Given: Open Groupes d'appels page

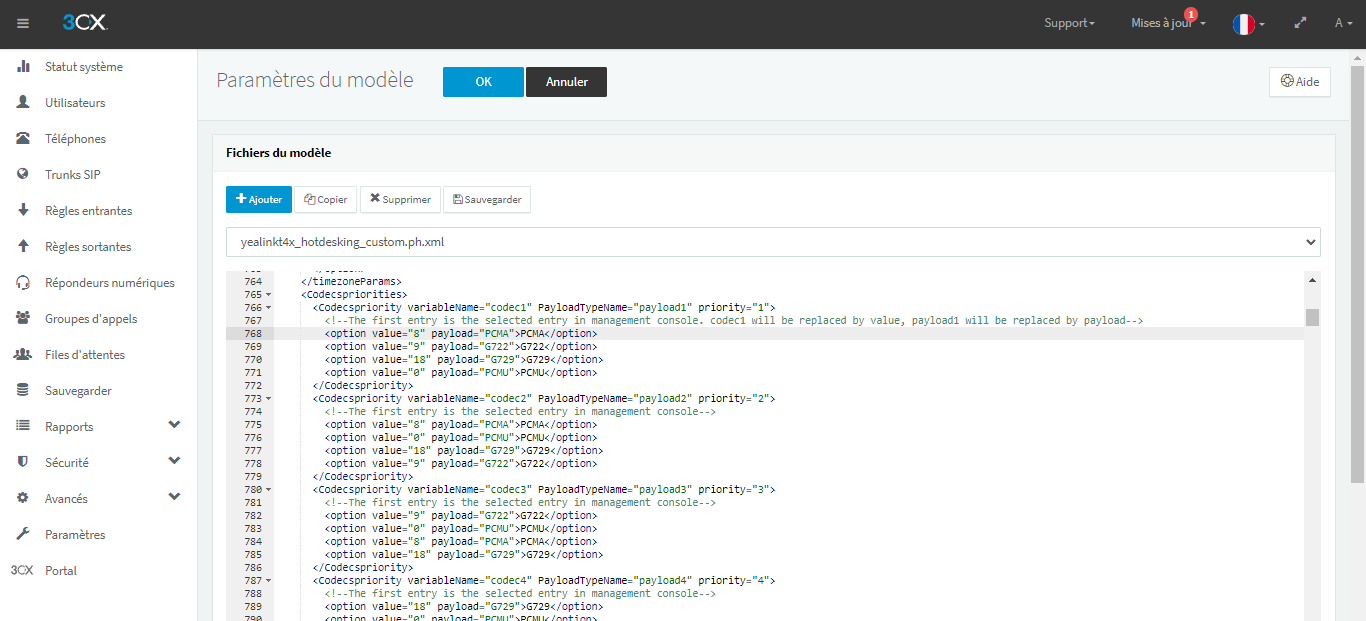Looking at the screenshot, I should pos(91,319).
